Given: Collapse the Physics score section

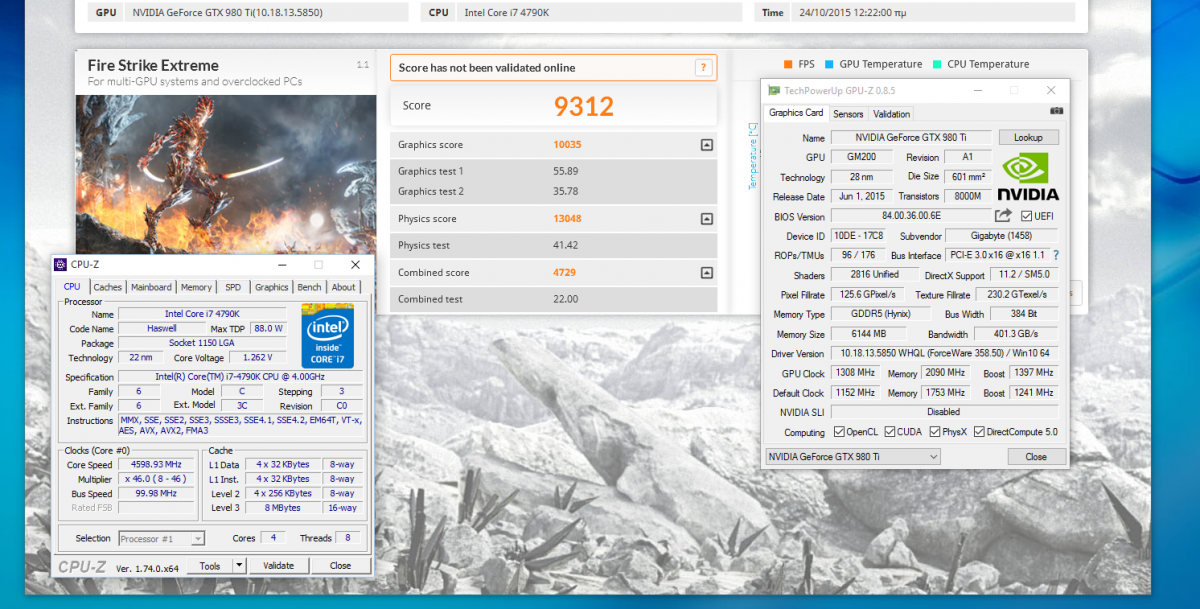Looking at the screenshot, I should pos(707,219).
